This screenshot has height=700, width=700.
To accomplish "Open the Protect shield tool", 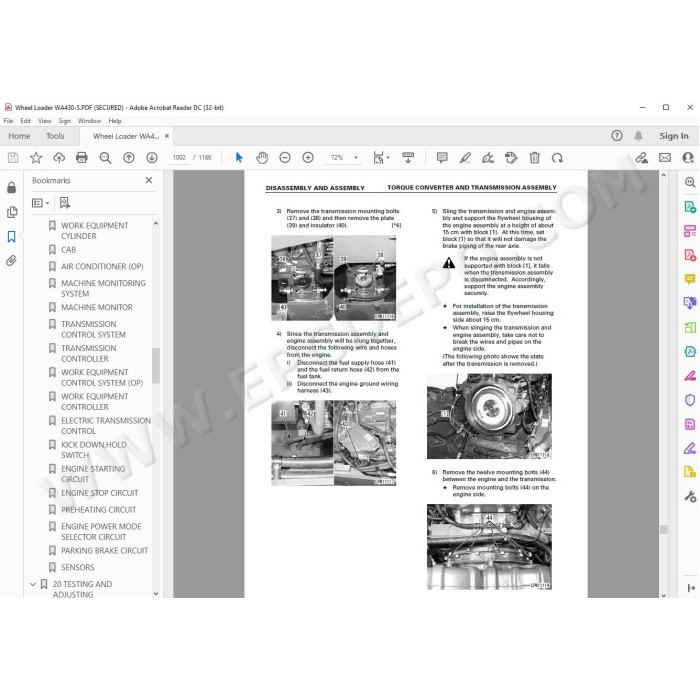I will 690,400.
